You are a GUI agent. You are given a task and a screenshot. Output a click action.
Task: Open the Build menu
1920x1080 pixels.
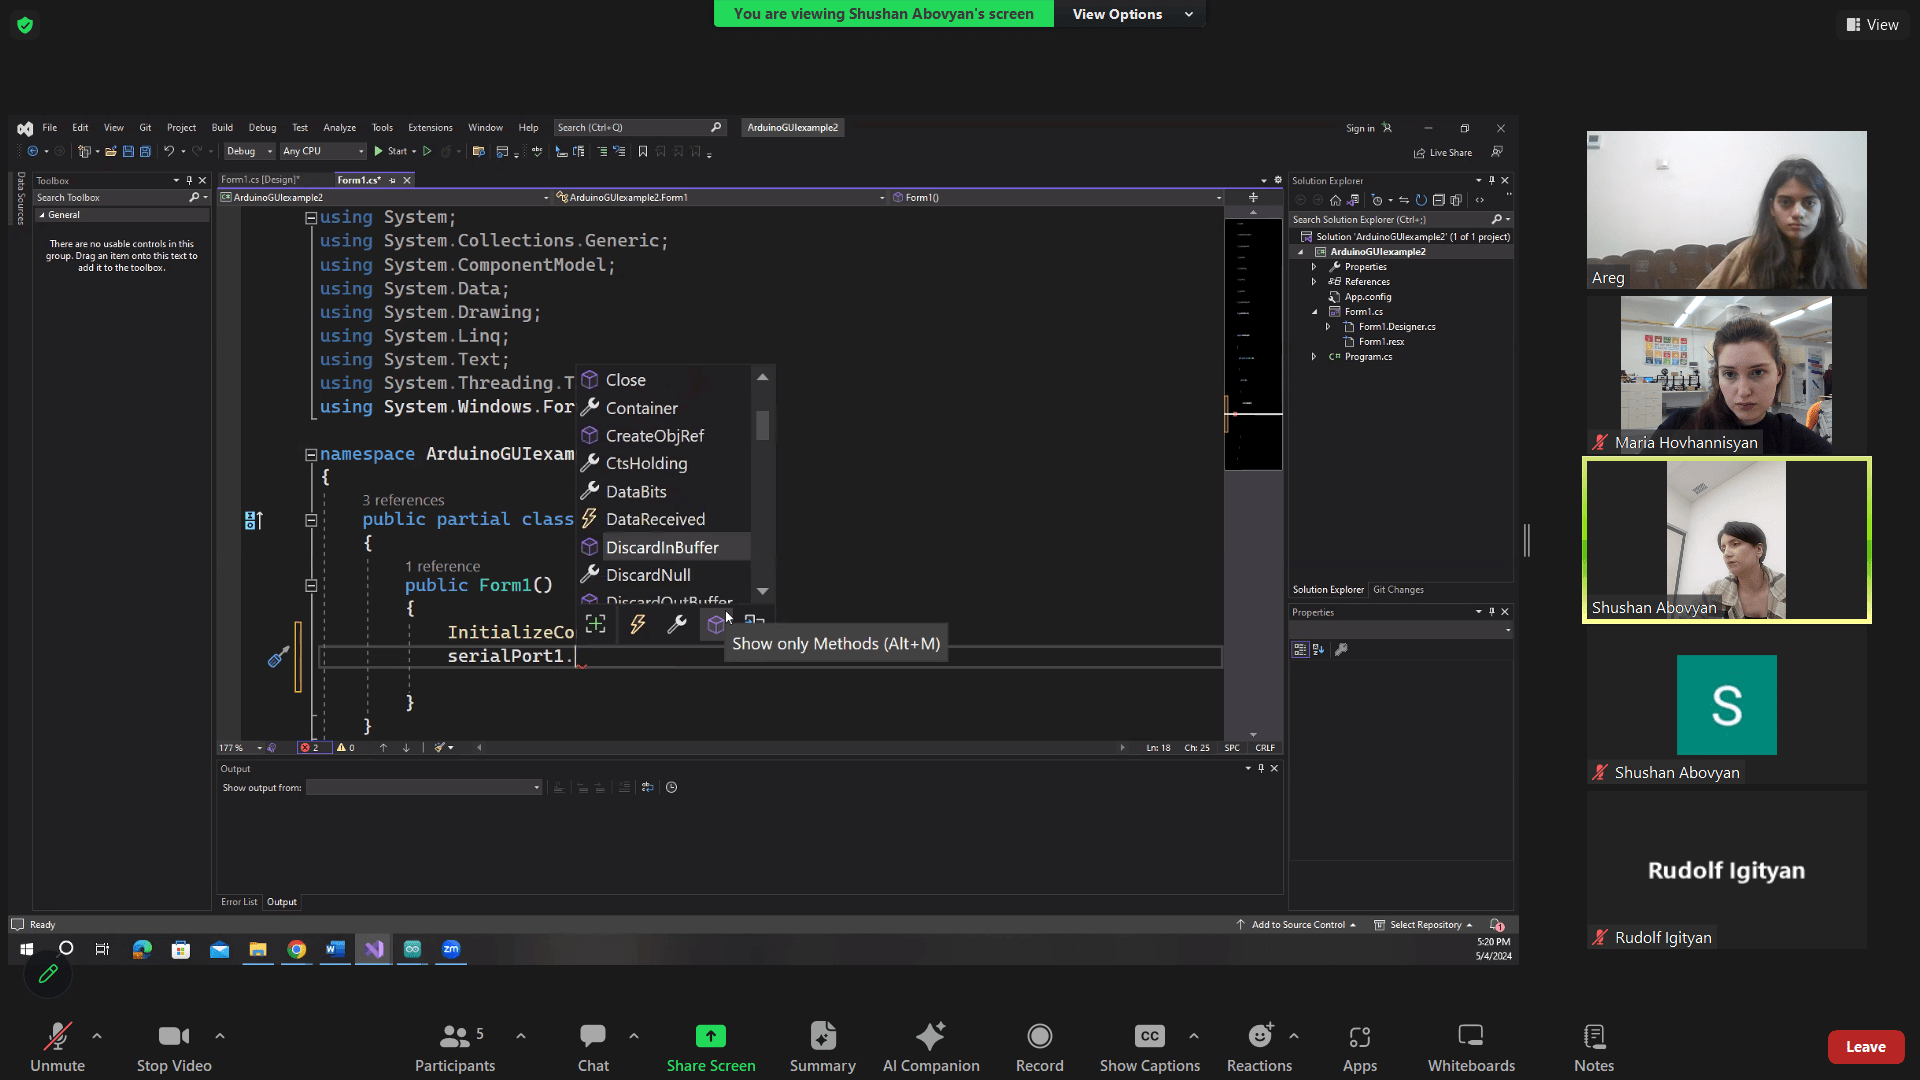(222, 128)
